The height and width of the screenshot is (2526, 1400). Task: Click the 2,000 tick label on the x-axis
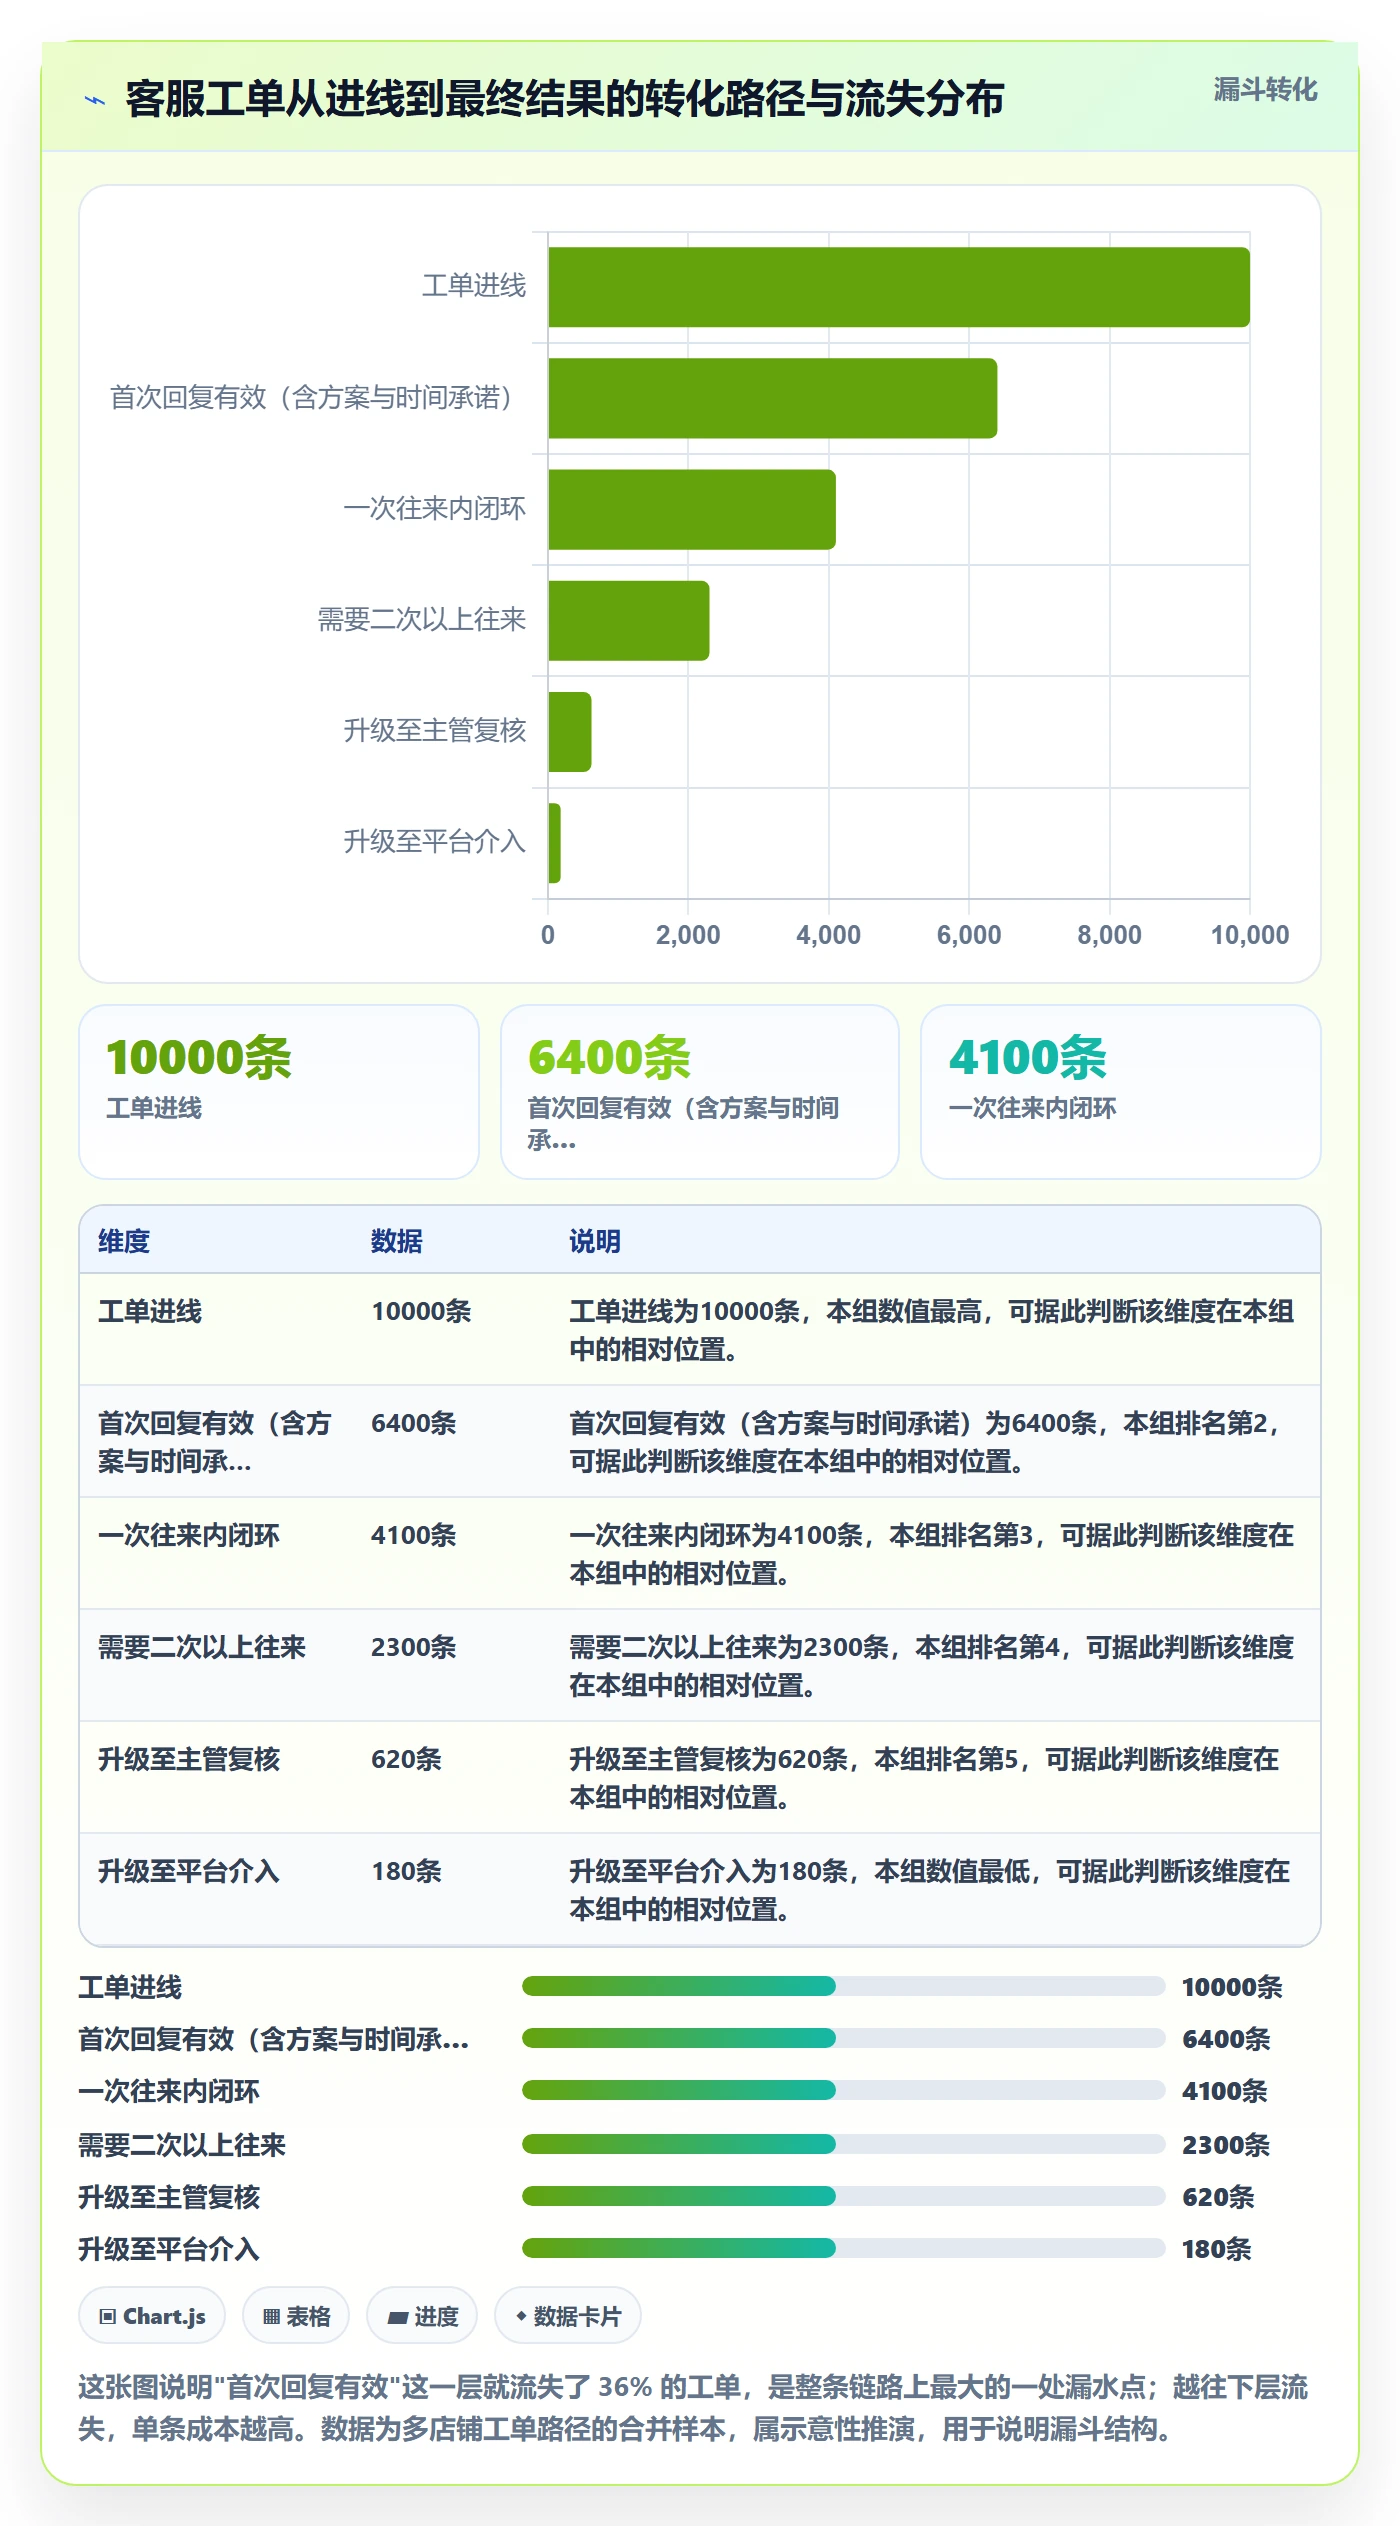click(688, 935)
